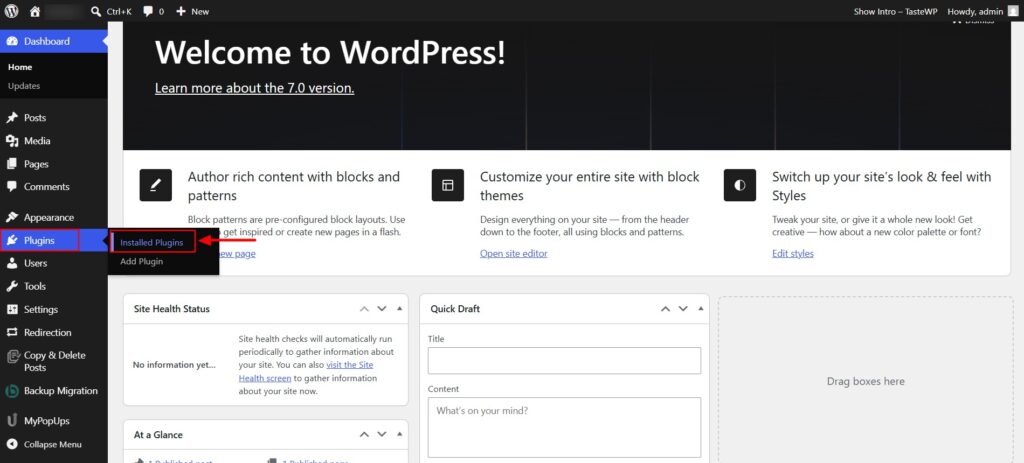
Task: Click the Backup Migration icon
Action: click(12, 391)
